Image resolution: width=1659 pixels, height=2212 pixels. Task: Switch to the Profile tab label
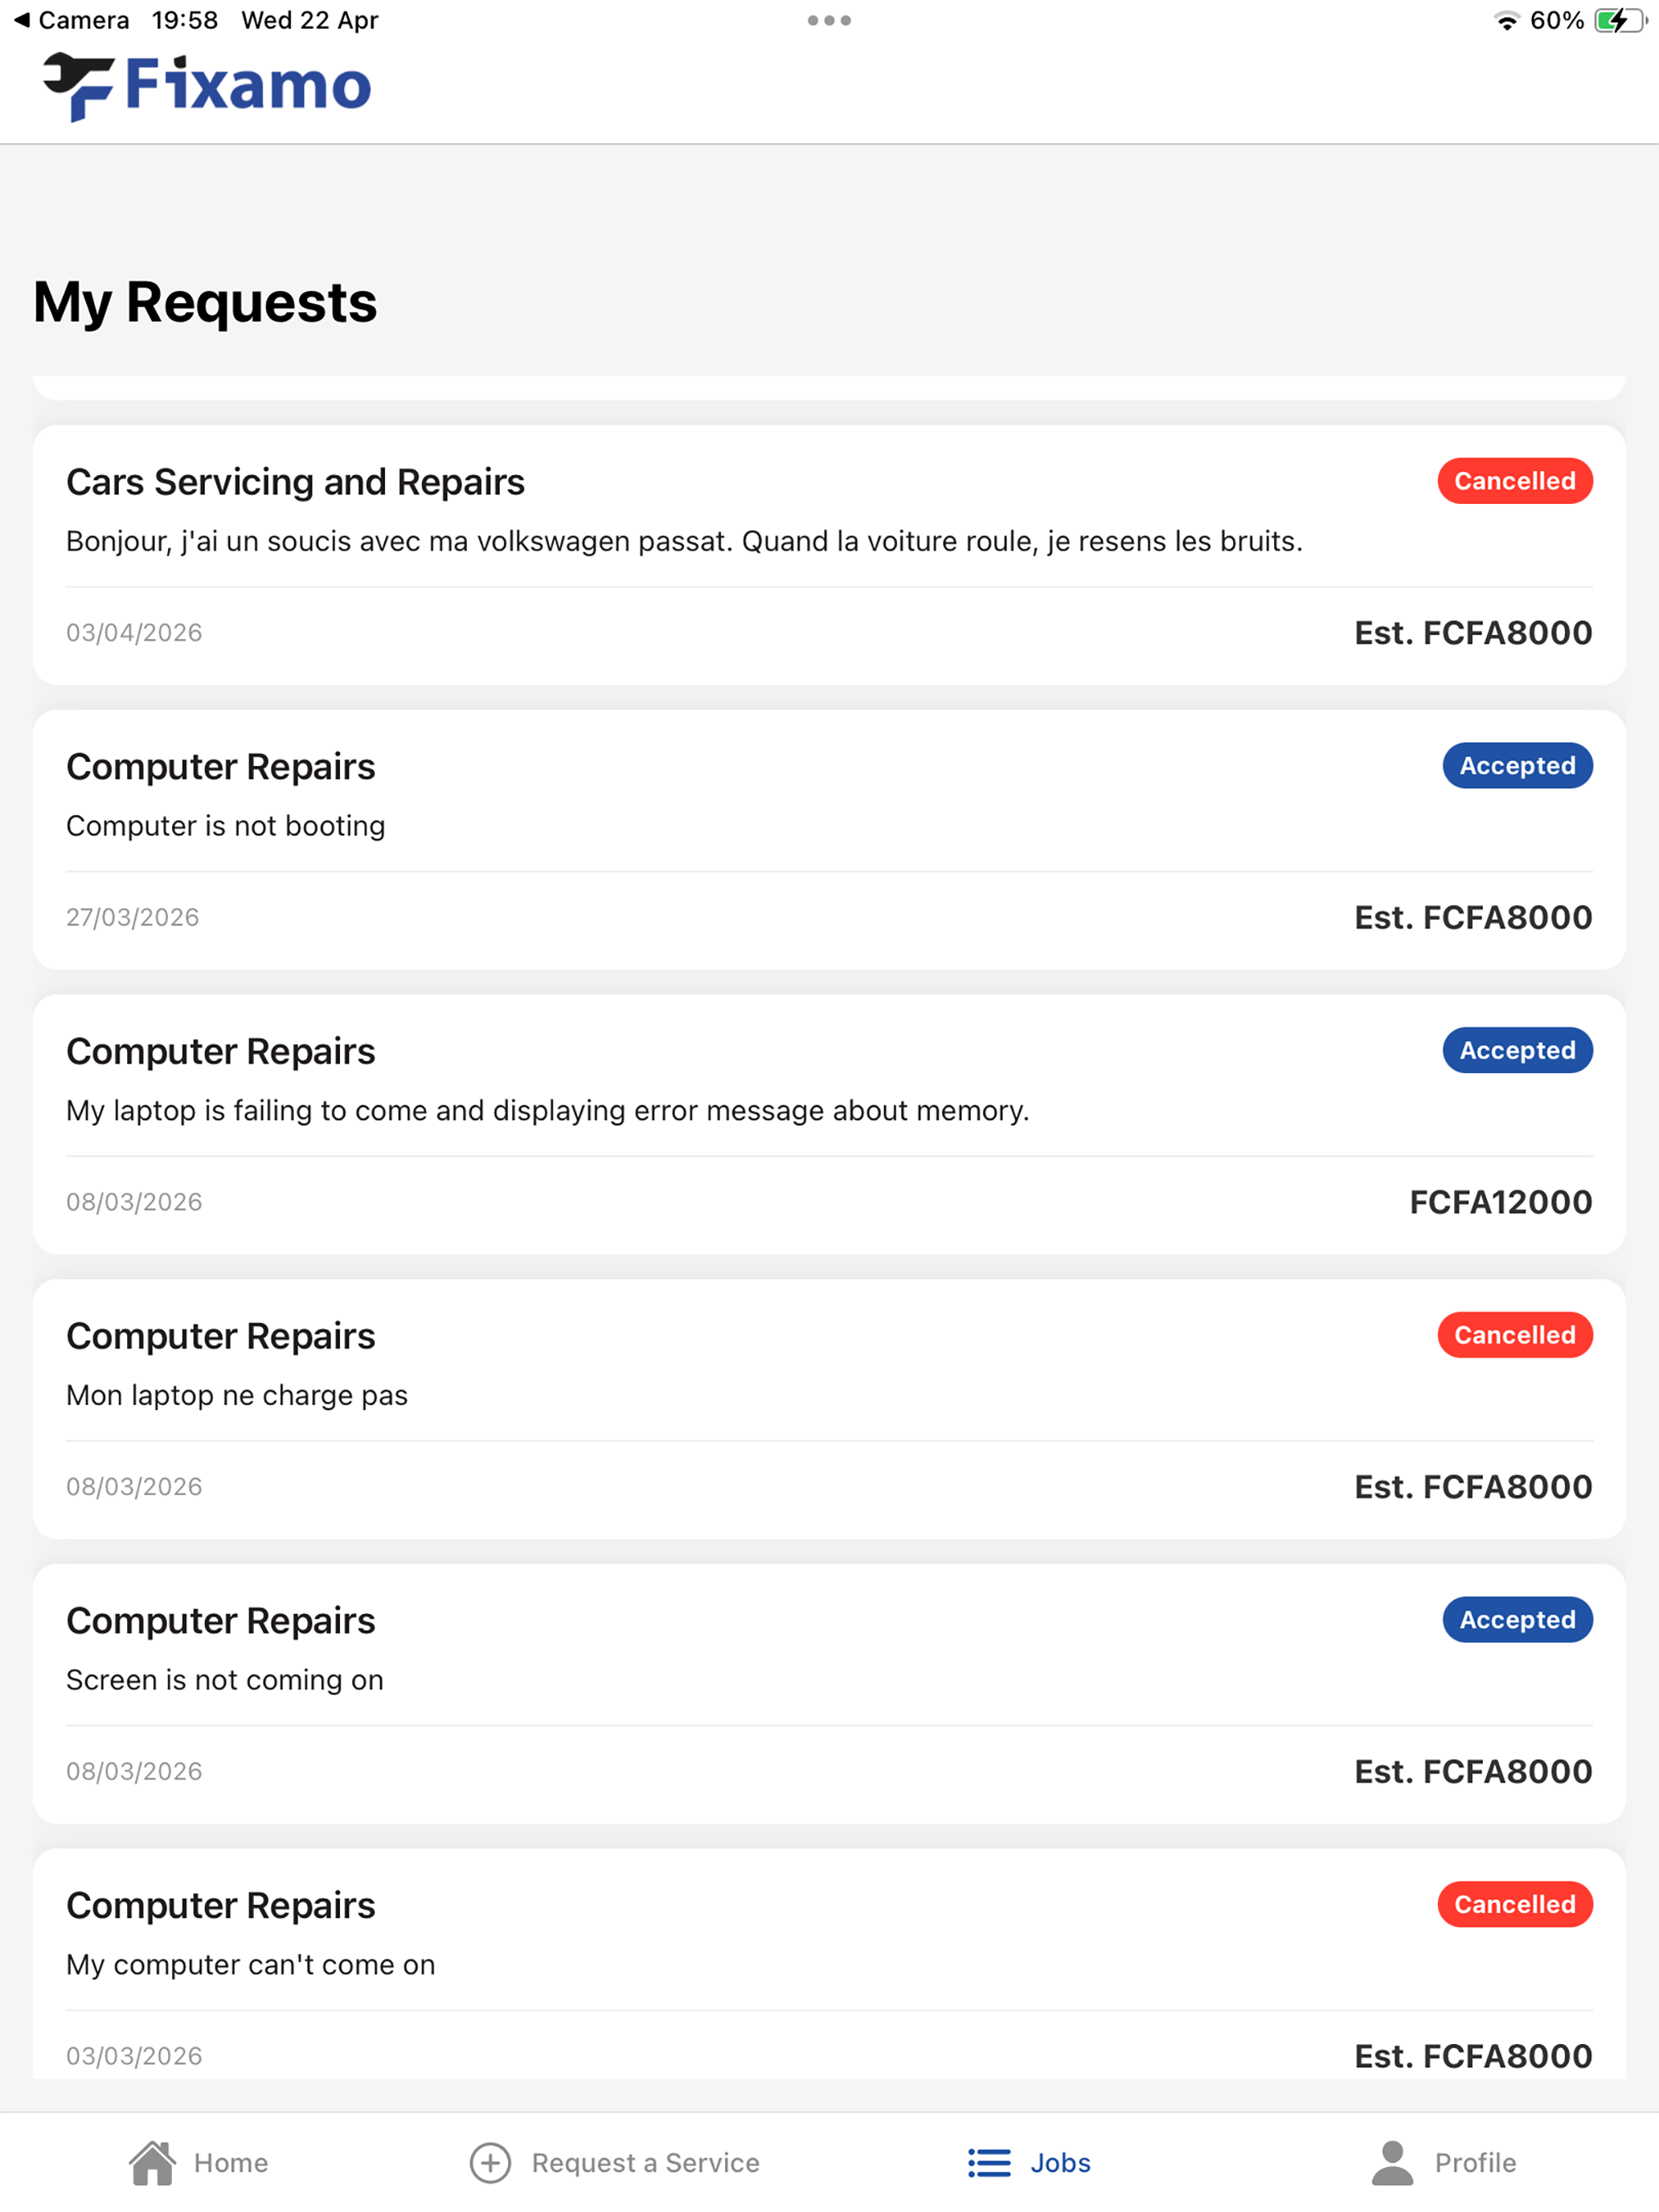coord(1475,2163)
